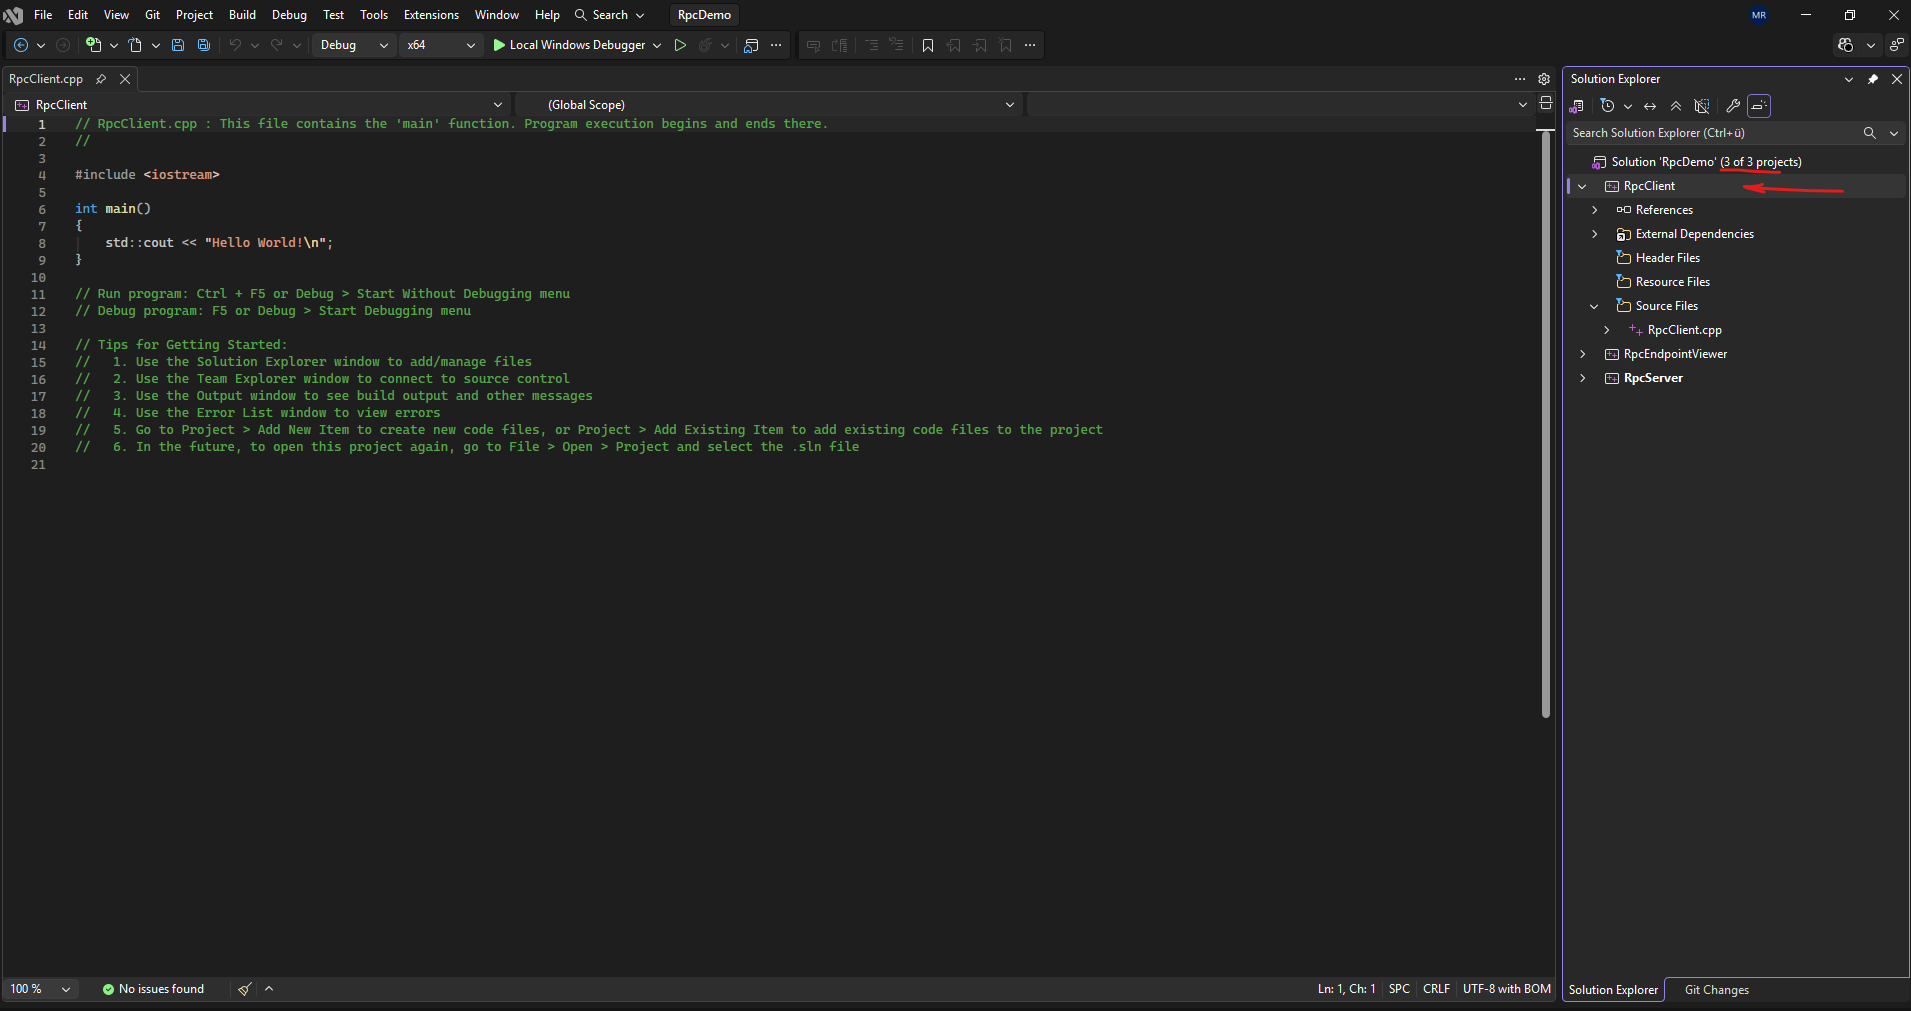Toggle pin on RpcClient.cpp tab
This screenshot has width=1911, height=1011.
point(101,79)
